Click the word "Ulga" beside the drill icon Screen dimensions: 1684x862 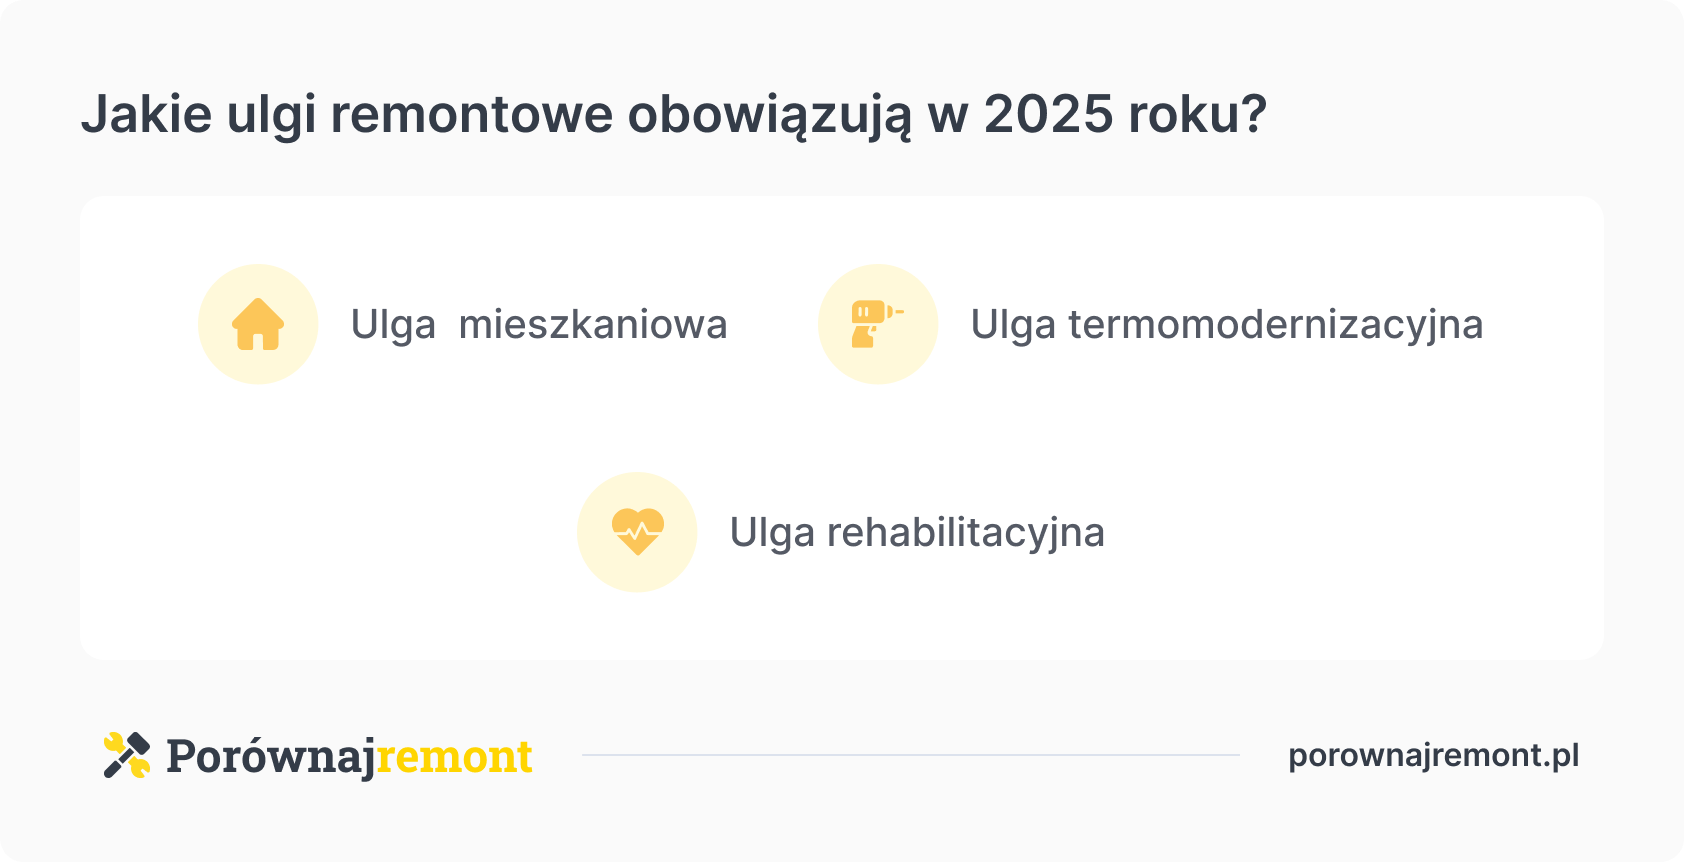point(1013,325)
